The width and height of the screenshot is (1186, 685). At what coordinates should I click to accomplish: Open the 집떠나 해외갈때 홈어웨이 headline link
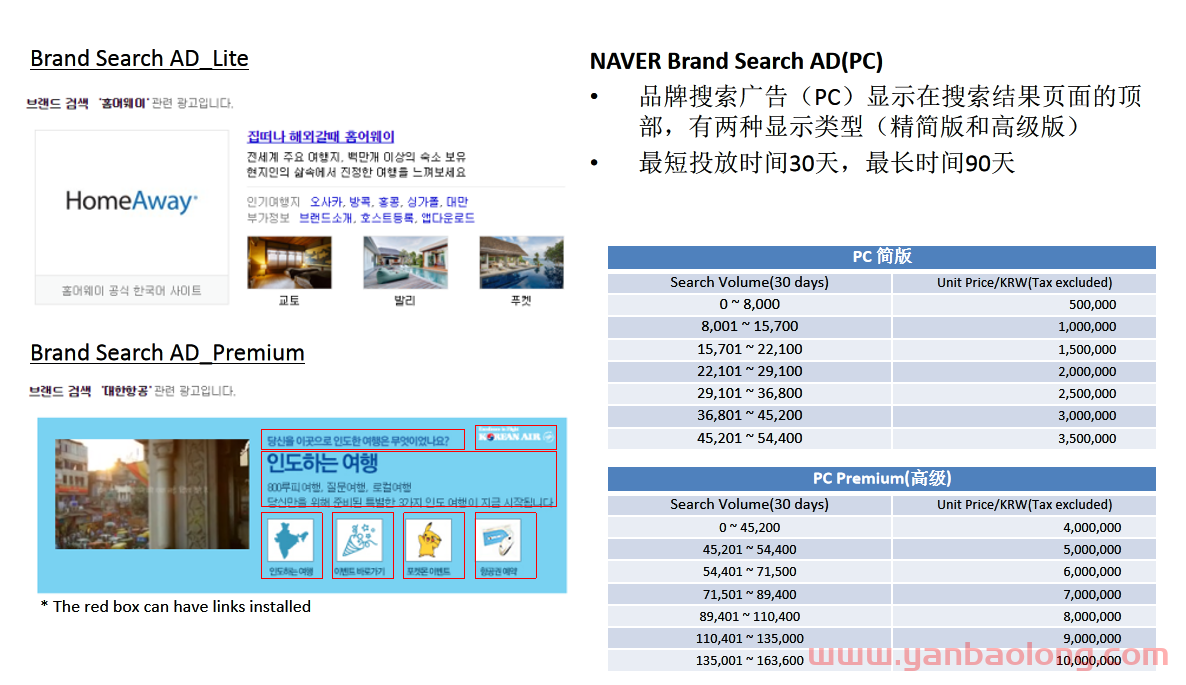coord(321,136)
